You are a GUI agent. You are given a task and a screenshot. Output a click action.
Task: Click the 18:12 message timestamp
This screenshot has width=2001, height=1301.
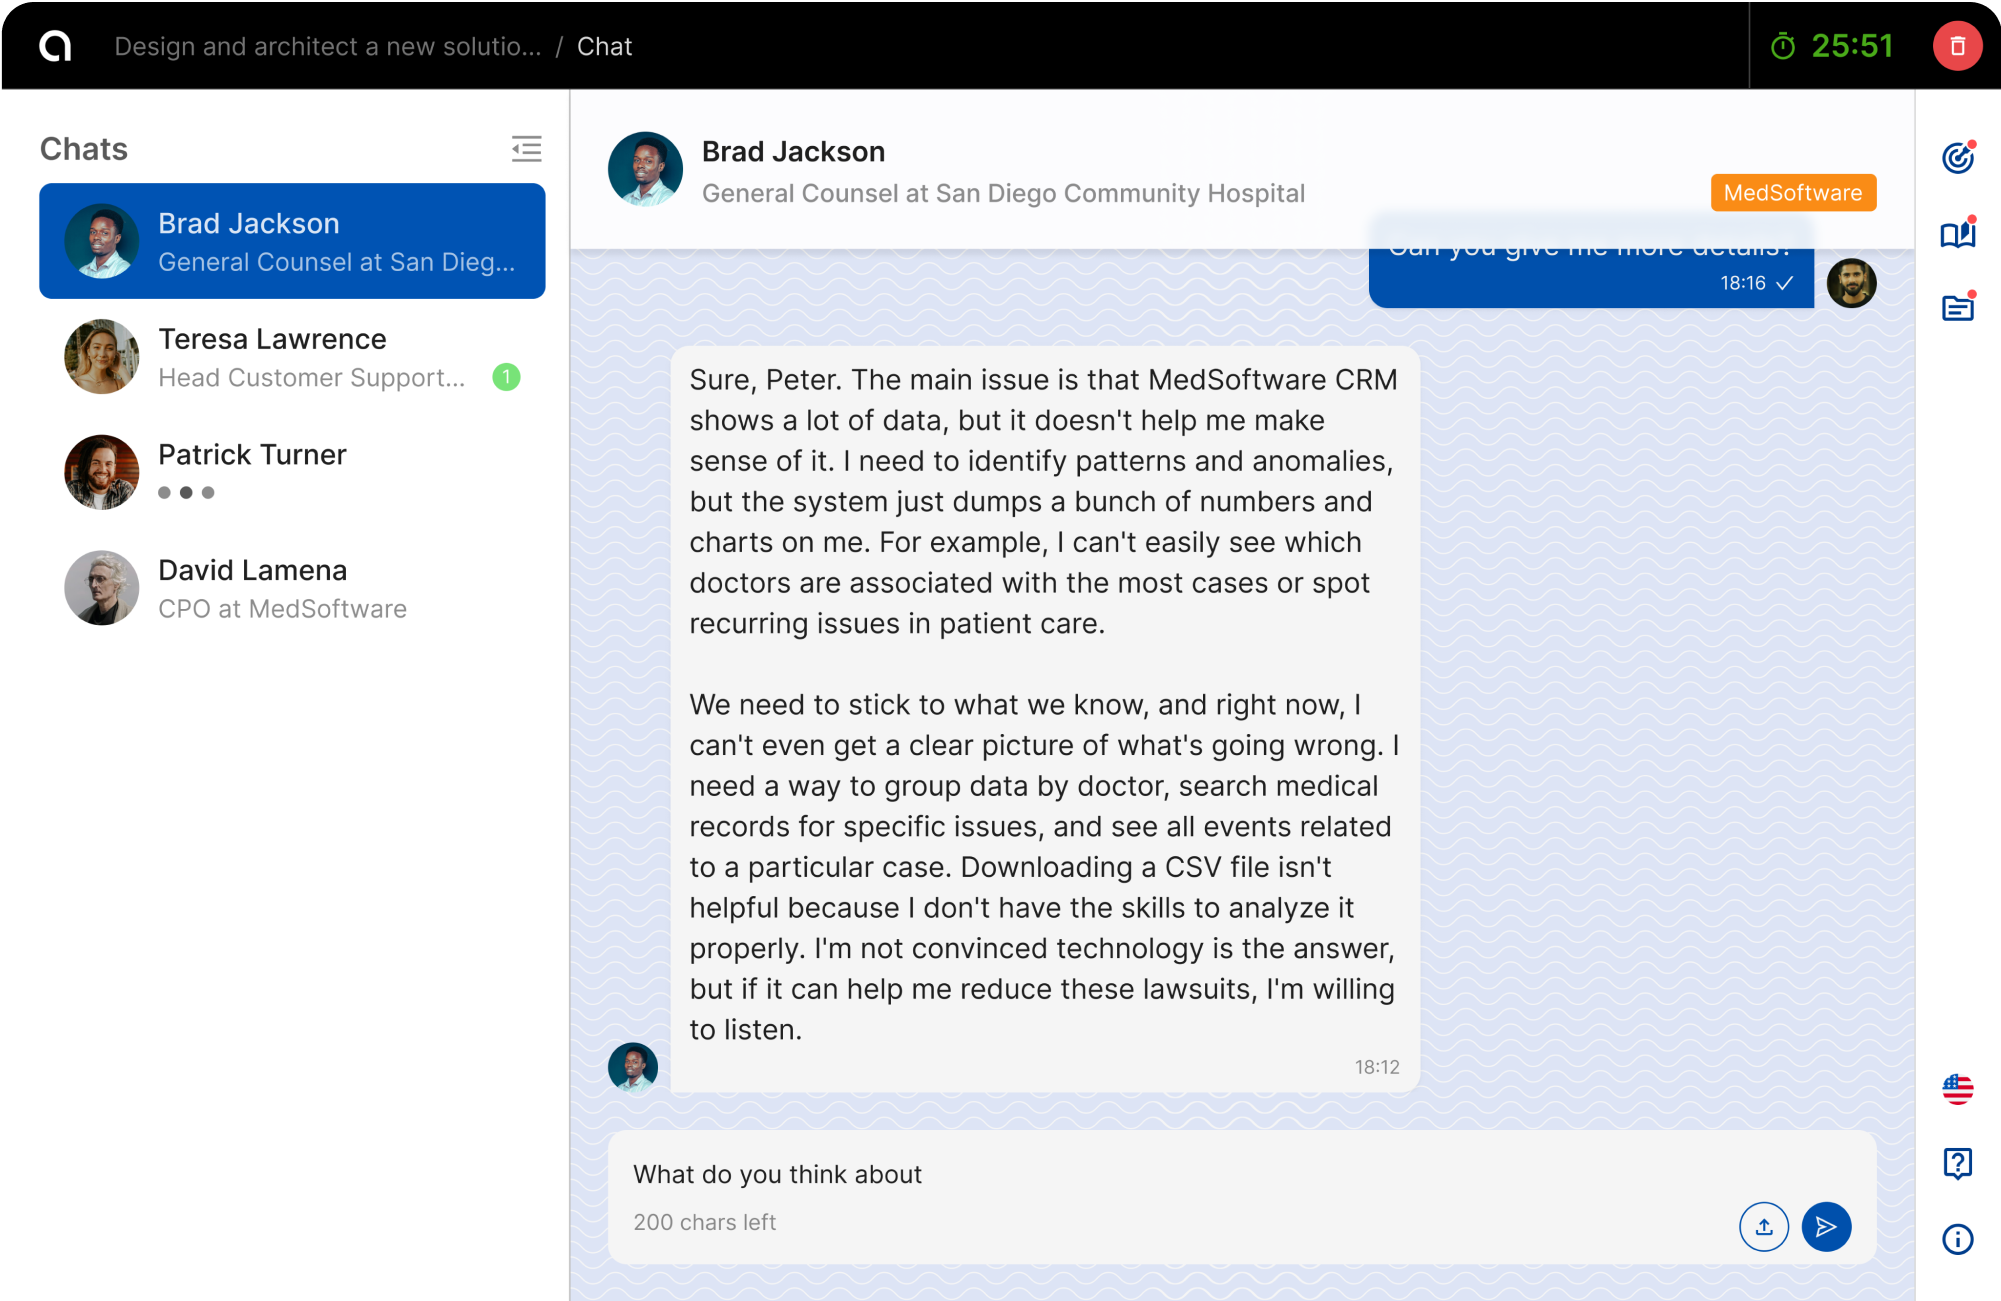(1377, 1067)
